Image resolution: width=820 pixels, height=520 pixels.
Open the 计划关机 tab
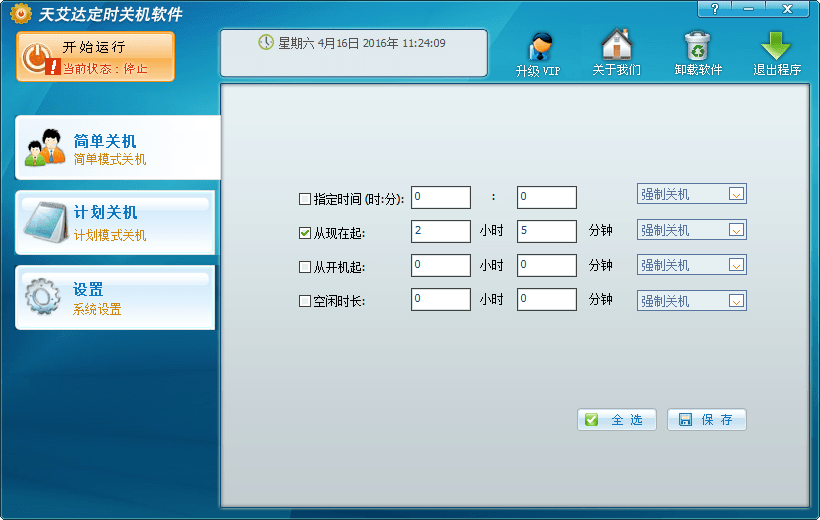[117, 223]
